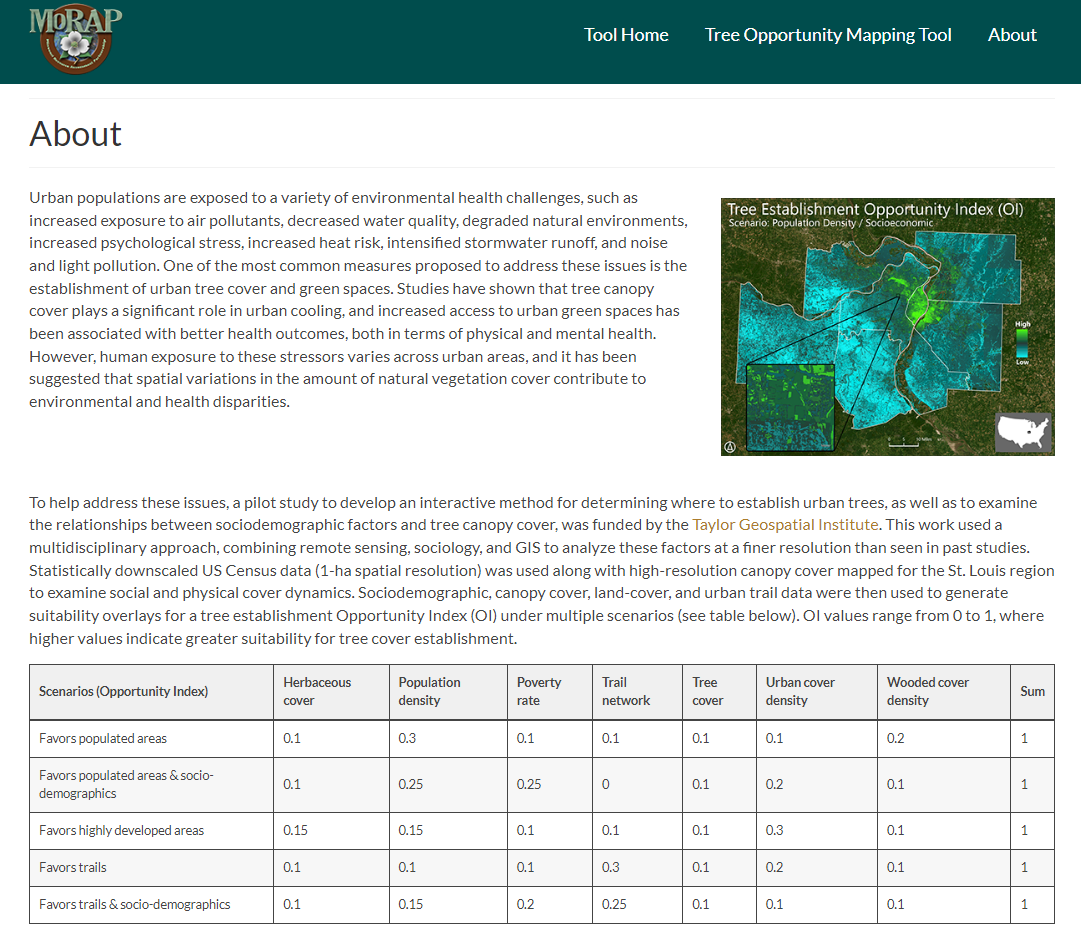
Task: Click the Tree Establishment Opportunity Index map image
Action: coord(887,327)
